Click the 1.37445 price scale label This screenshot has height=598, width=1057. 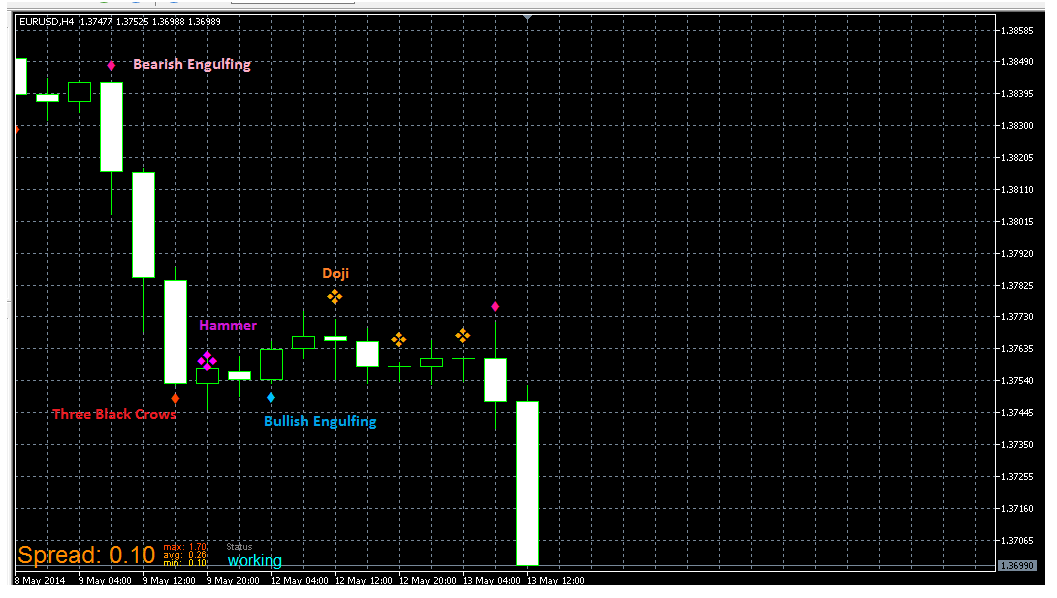pyautogui.click(x=1017, y=413)
